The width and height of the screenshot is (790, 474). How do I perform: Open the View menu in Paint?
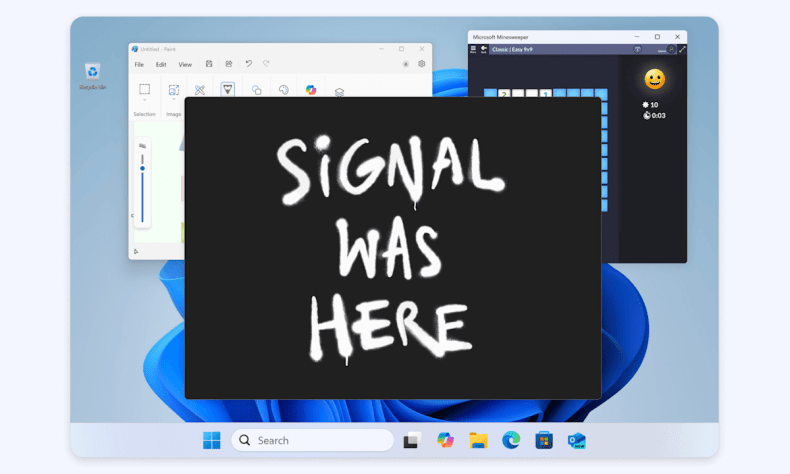[185, 64]
